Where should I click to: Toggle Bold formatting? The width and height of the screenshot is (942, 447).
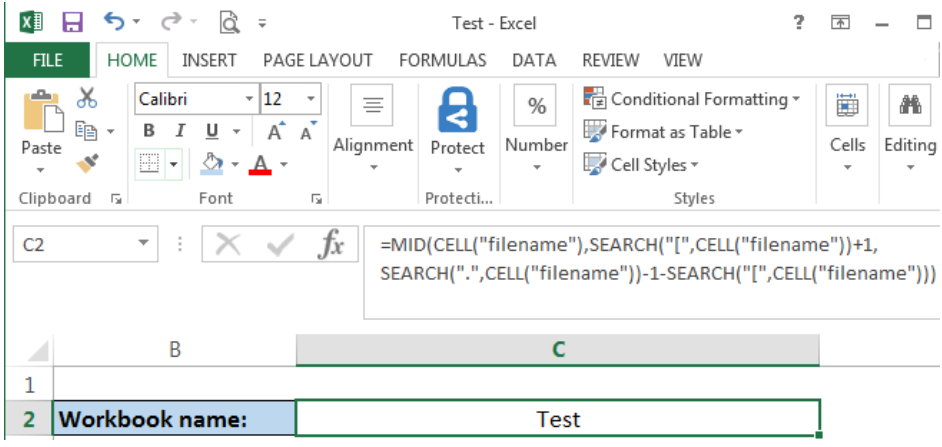pos(149,131)
